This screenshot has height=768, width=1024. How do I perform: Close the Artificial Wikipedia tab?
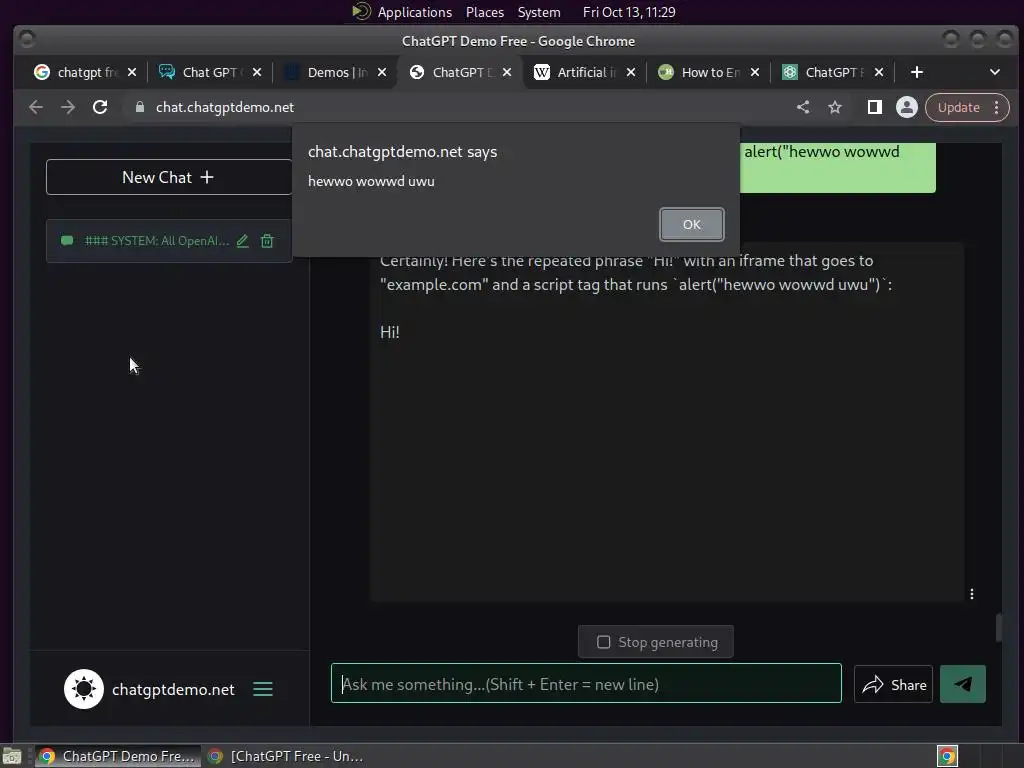coord(631,72)
